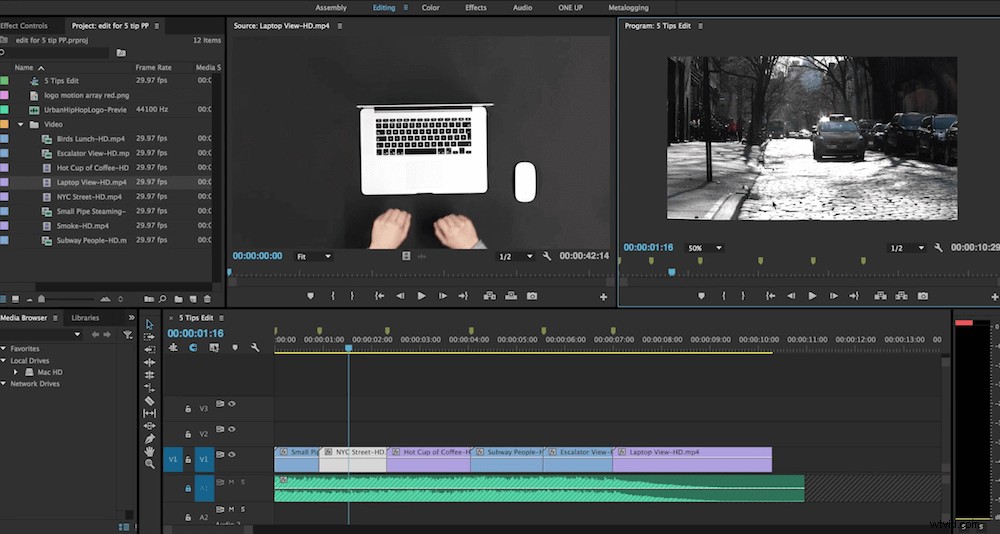The height and width of the screenshot is (534, 1000).
Task: Toggle timeline Snap magnet icon
Action: (x=193, y=348)
